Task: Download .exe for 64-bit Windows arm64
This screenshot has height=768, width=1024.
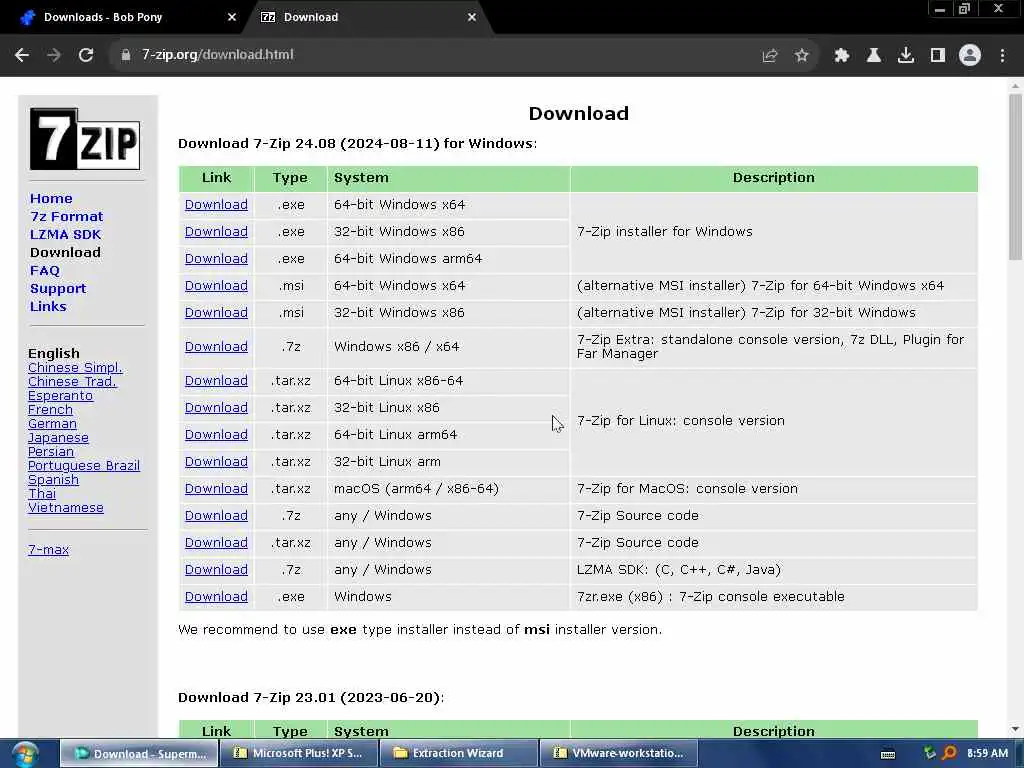Action: click(216, 259)
